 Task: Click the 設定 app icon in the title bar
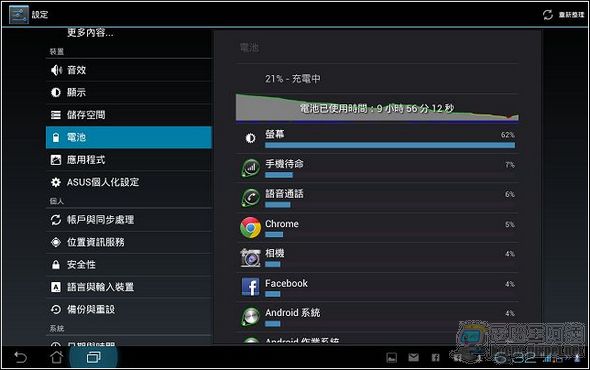click(18, 15)
